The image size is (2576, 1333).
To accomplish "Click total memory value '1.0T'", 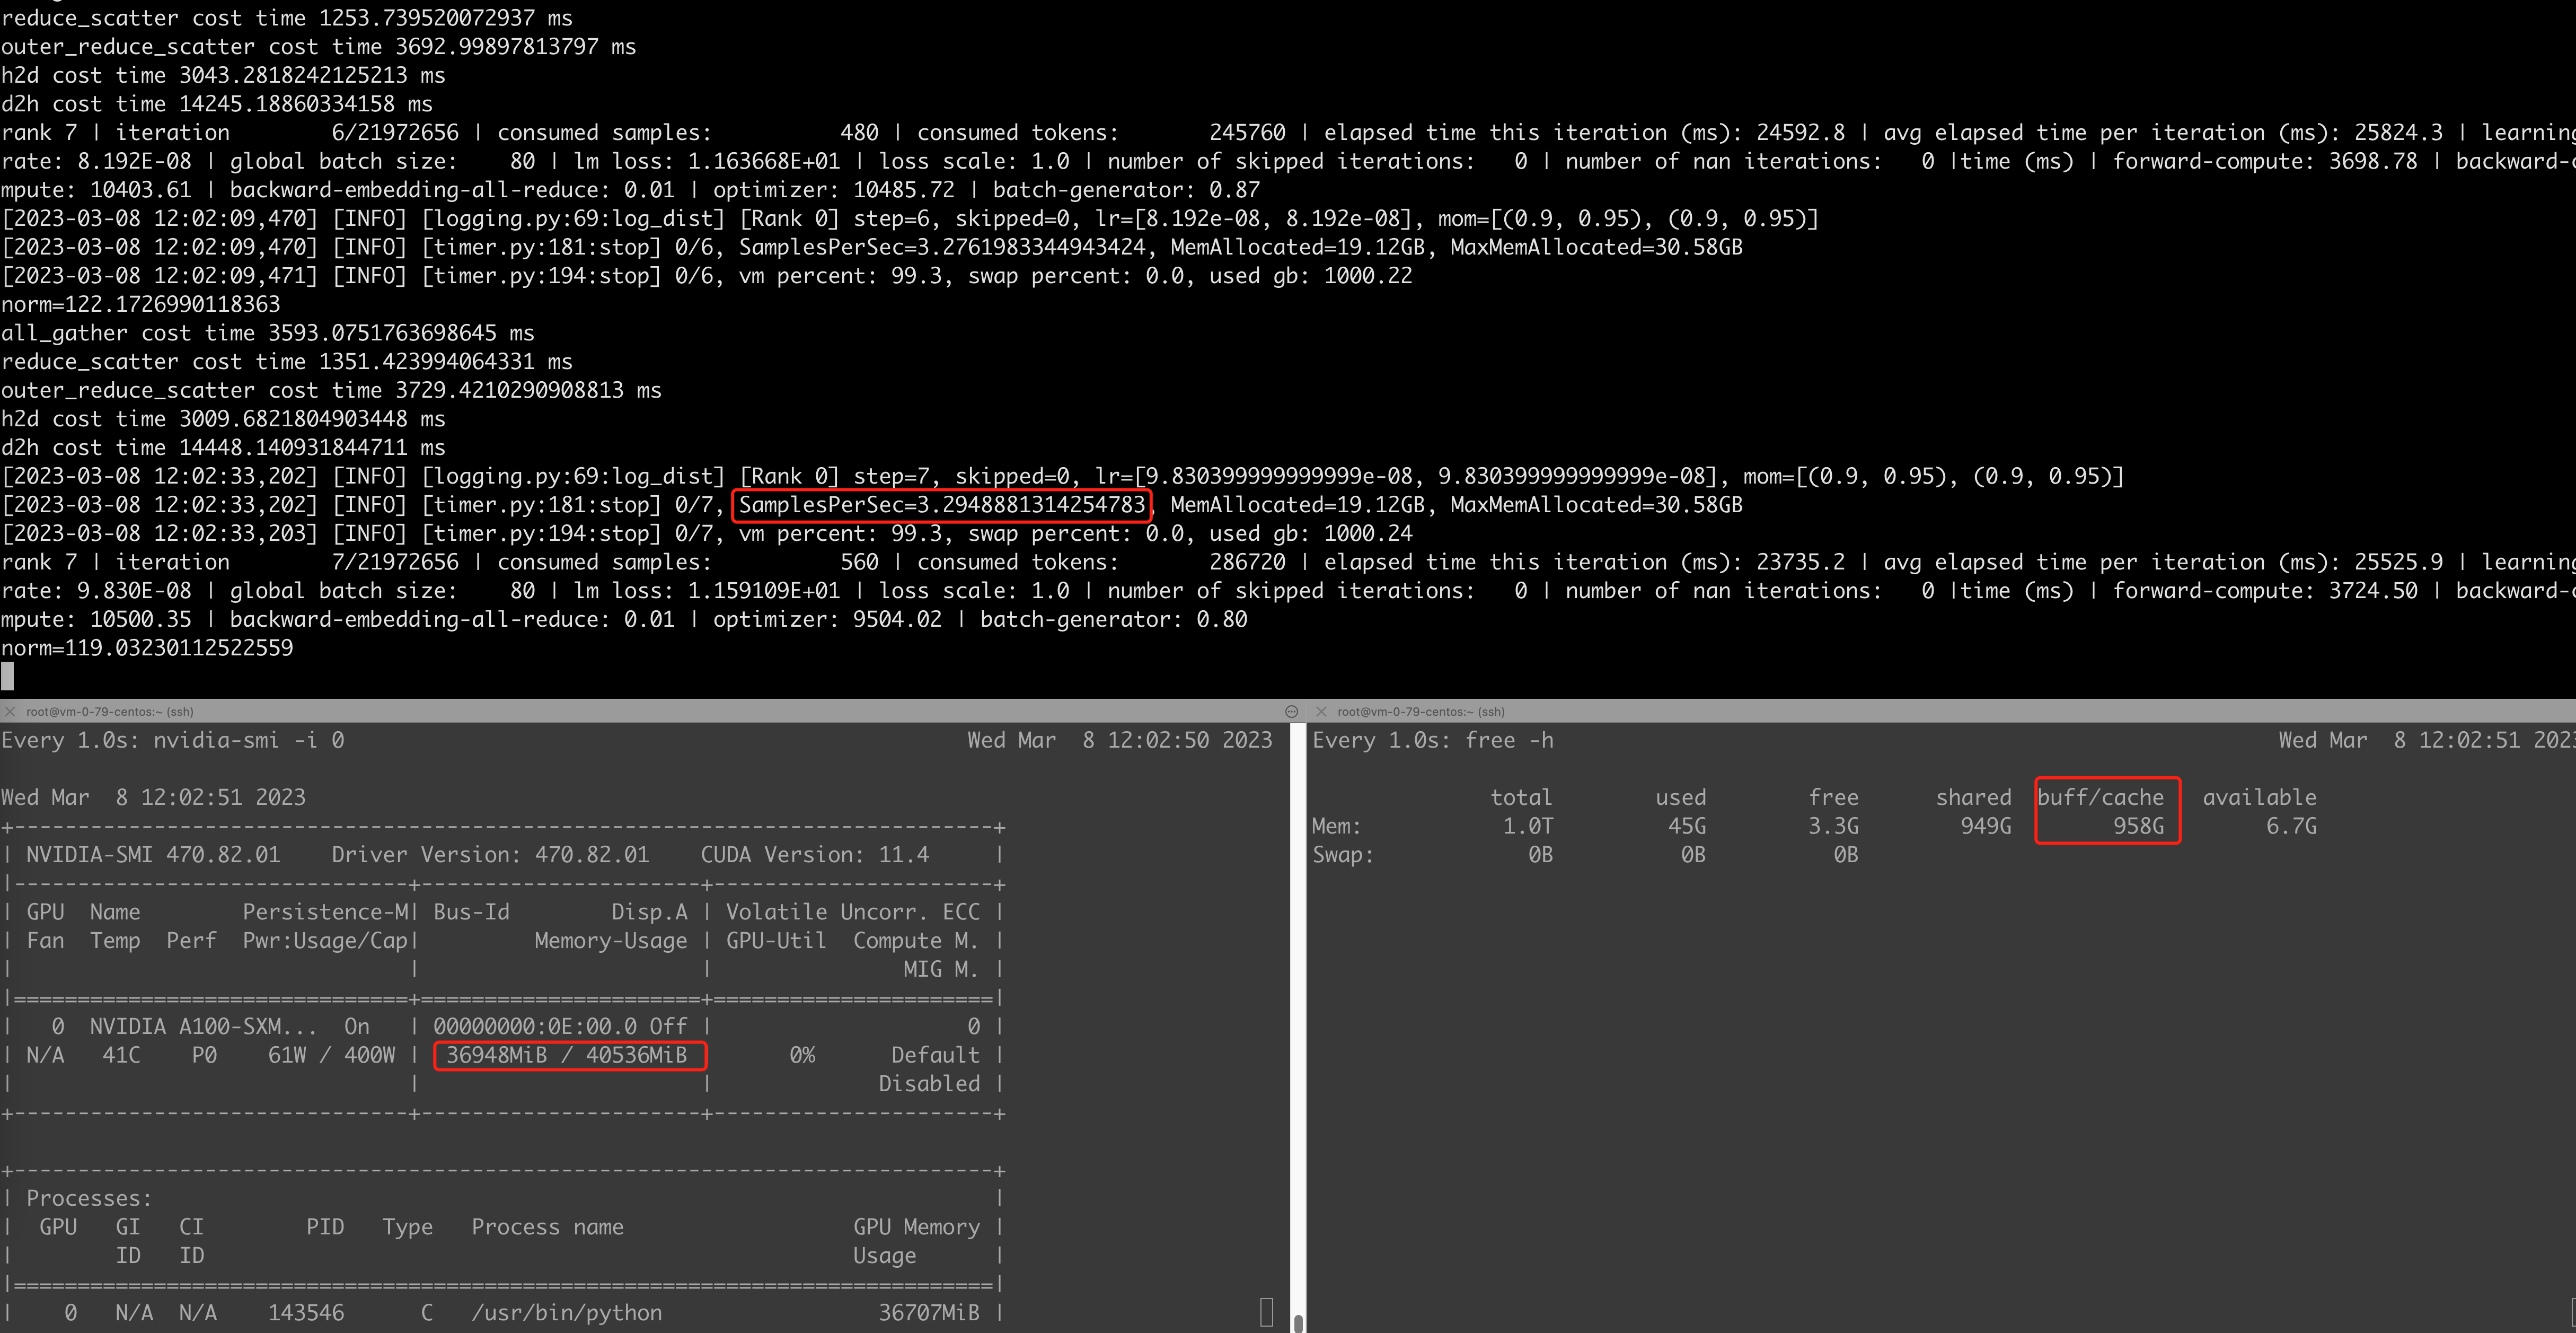I will (x=1528, y=827).
